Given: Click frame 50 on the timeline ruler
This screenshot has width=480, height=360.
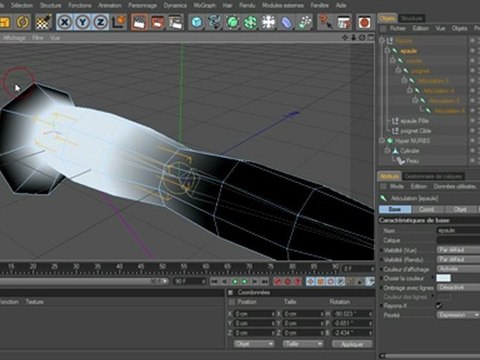Looking at the screenshot, I should (x=162, y=266).
